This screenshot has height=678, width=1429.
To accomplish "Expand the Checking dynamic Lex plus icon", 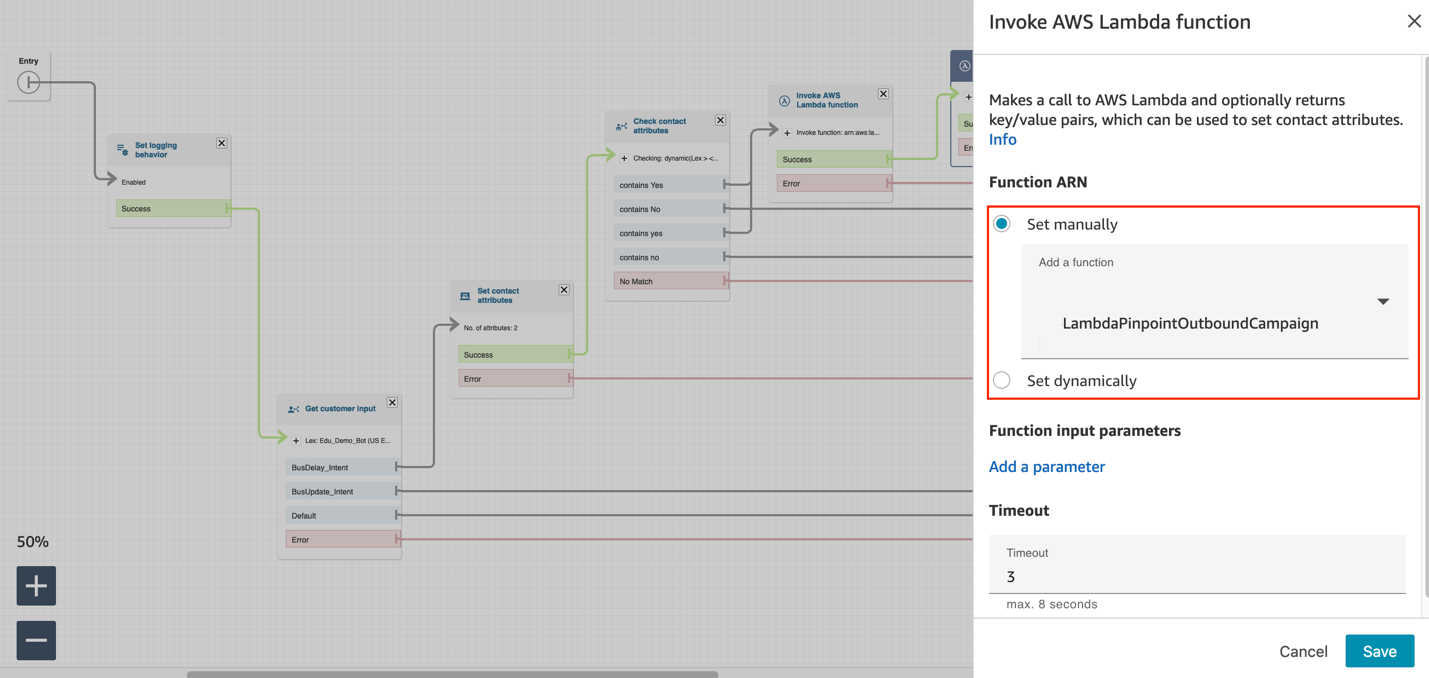I will click(624, 158).
